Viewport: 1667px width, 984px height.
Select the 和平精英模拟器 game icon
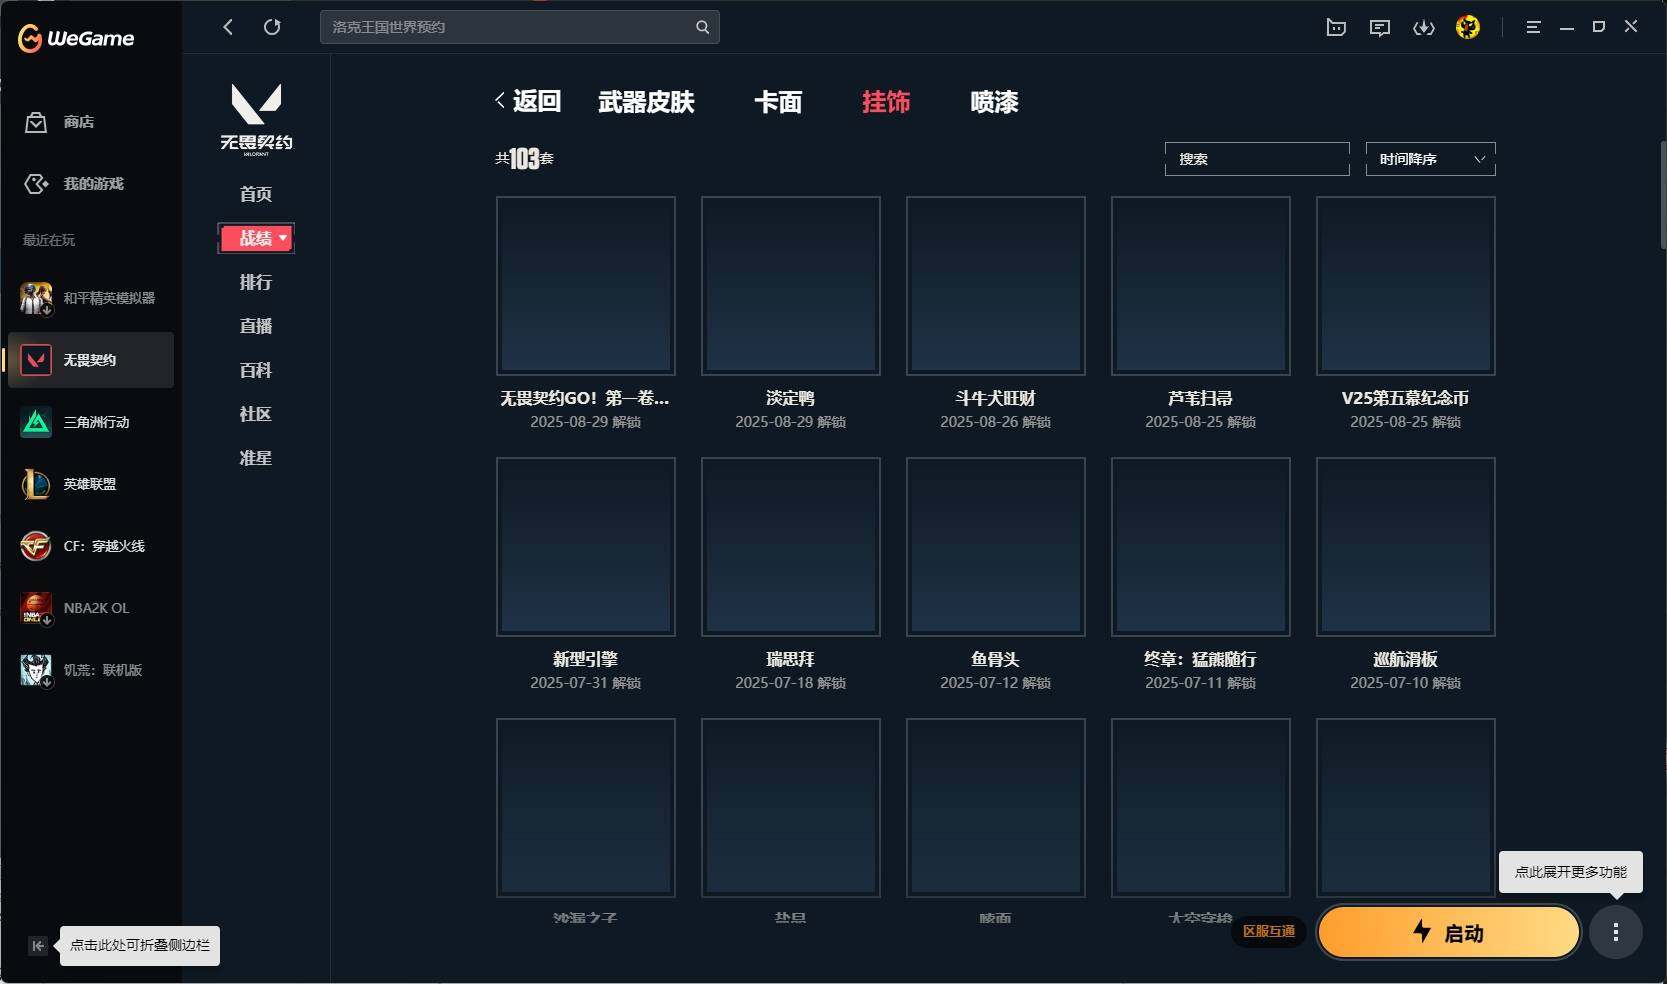(x=36, y=298)
